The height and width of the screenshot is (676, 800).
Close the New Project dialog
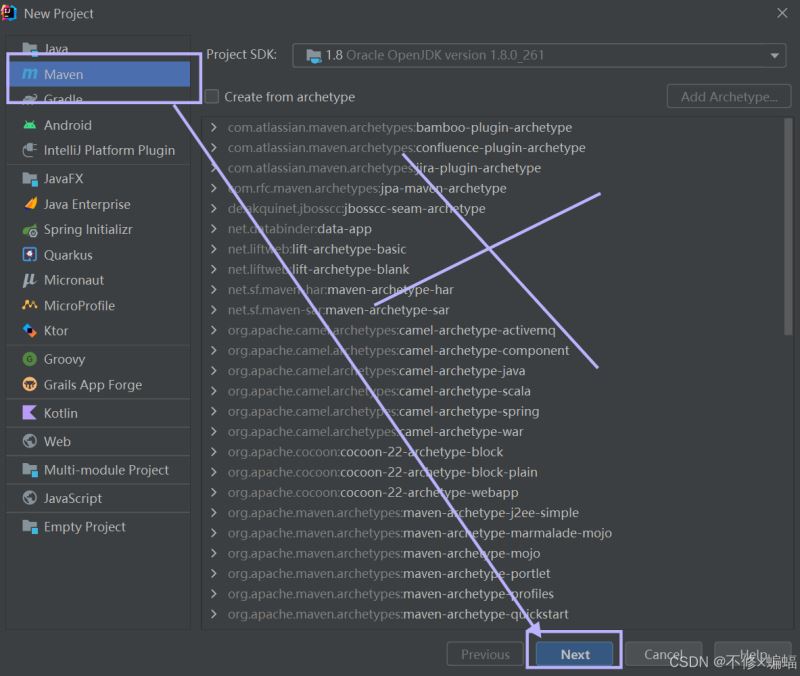click(x=782, y=13)
